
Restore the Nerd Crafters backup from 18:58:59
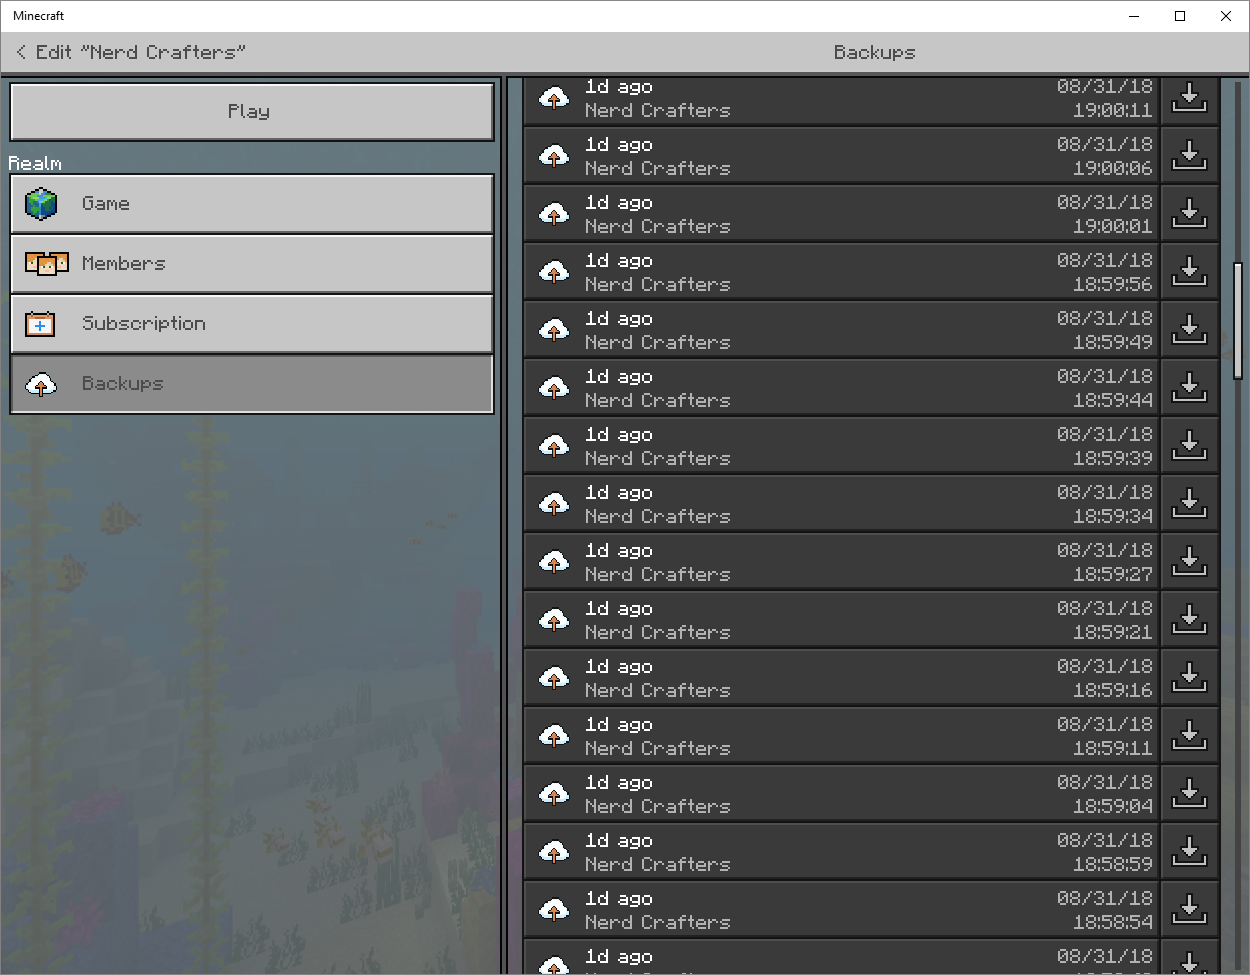click(841, 851)
